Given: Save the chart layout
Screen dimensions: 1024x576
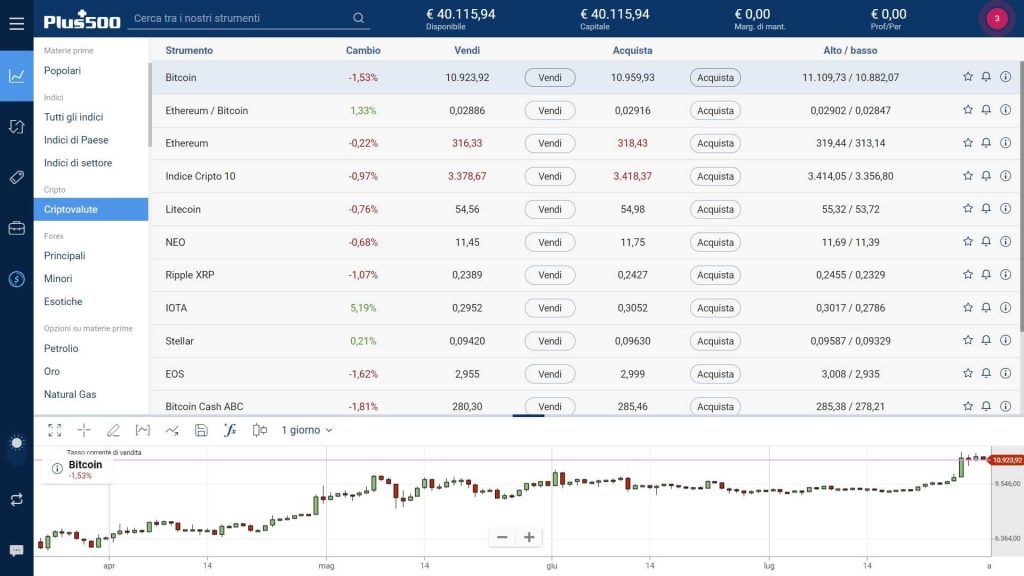Looking at the screenshot, I should 201,430.
